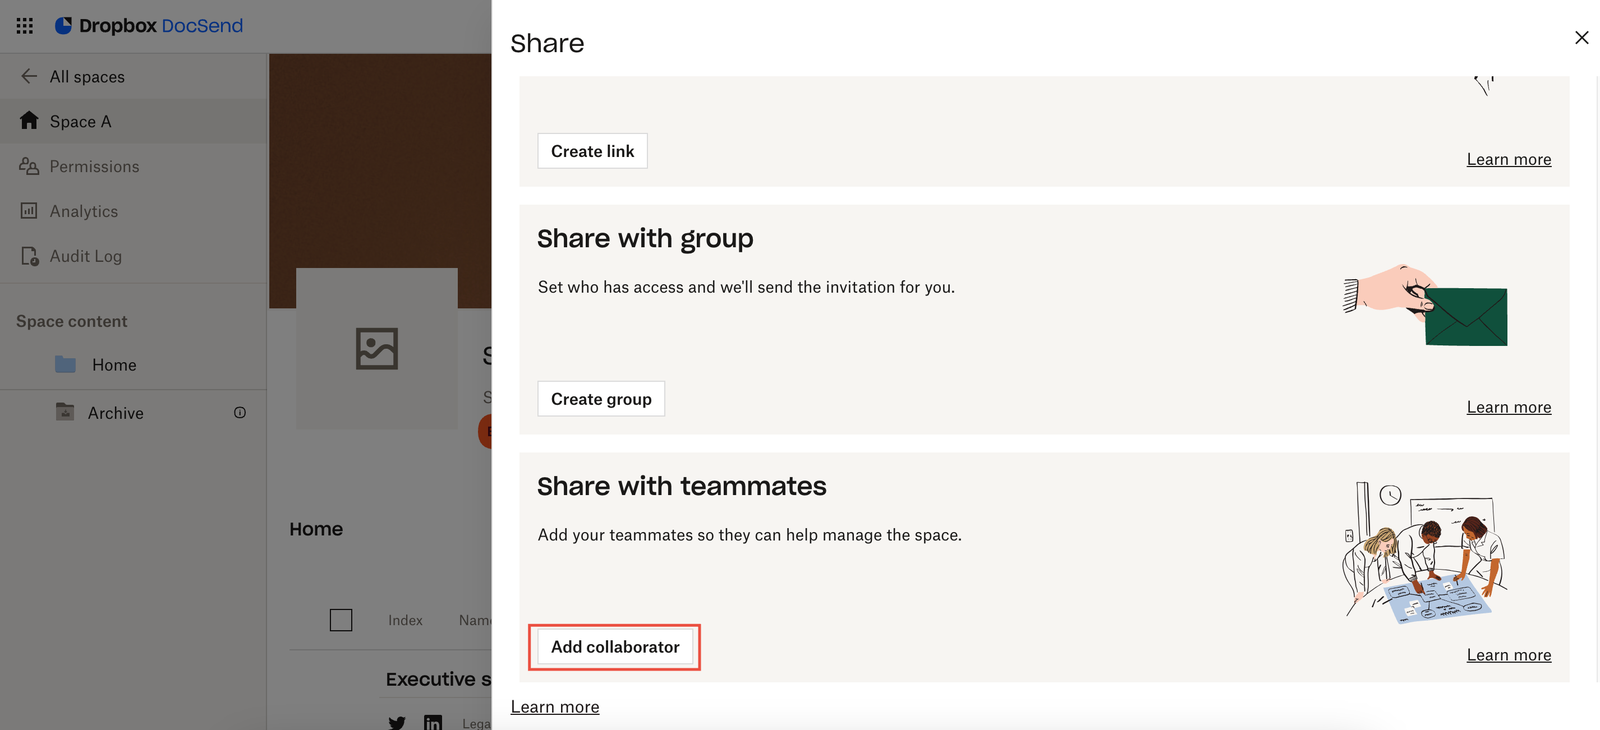Screen dimensions: 1600x730
Task: Click the back arrow next to All spaces
Action: click(26, 76)
